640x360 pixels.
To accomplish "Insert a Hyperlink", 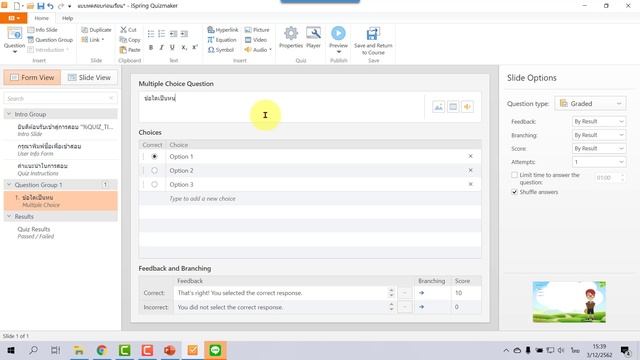I will click(222, 30).
